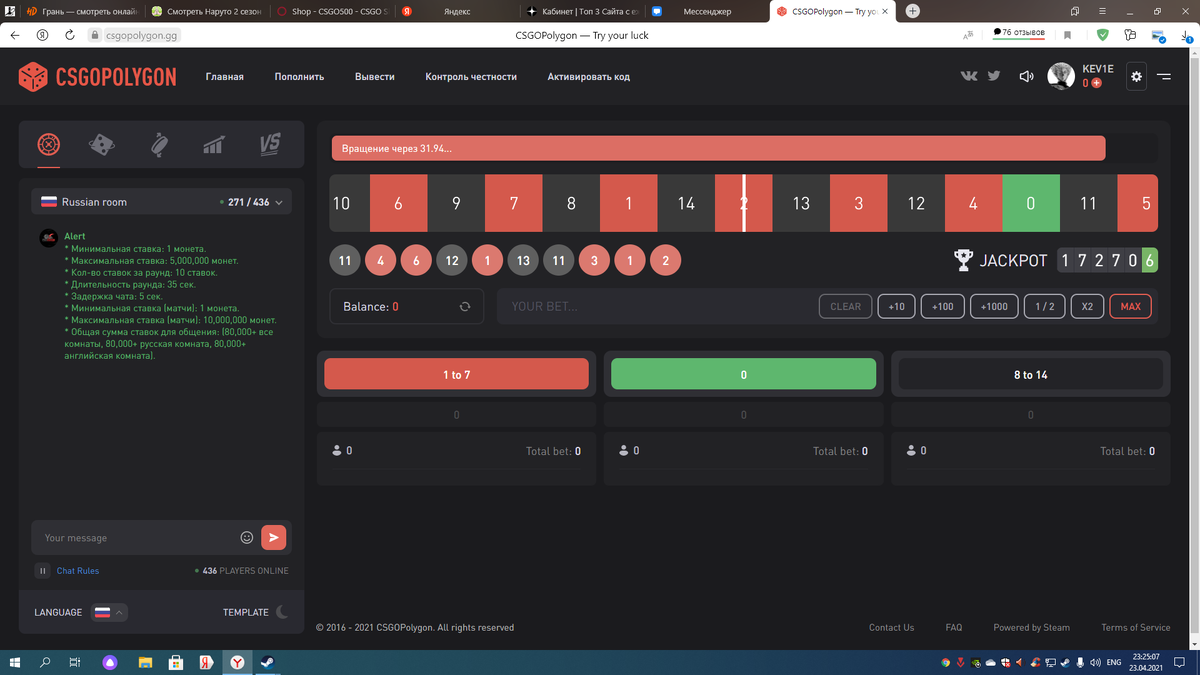Bet on 1 to 7 range
The width and height of the screenshot is (1200, 675).
point(456,373)
